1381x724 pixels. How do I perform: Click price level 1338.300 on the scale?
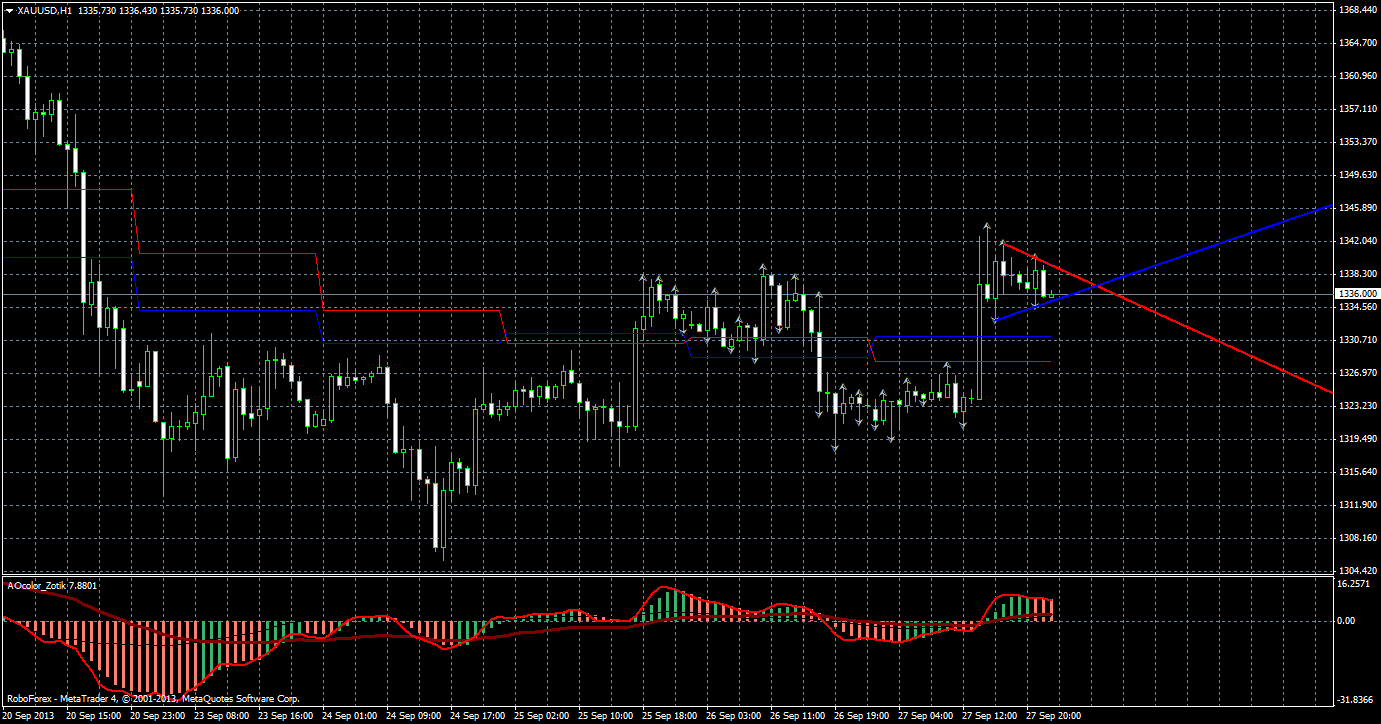point(1356,274)
